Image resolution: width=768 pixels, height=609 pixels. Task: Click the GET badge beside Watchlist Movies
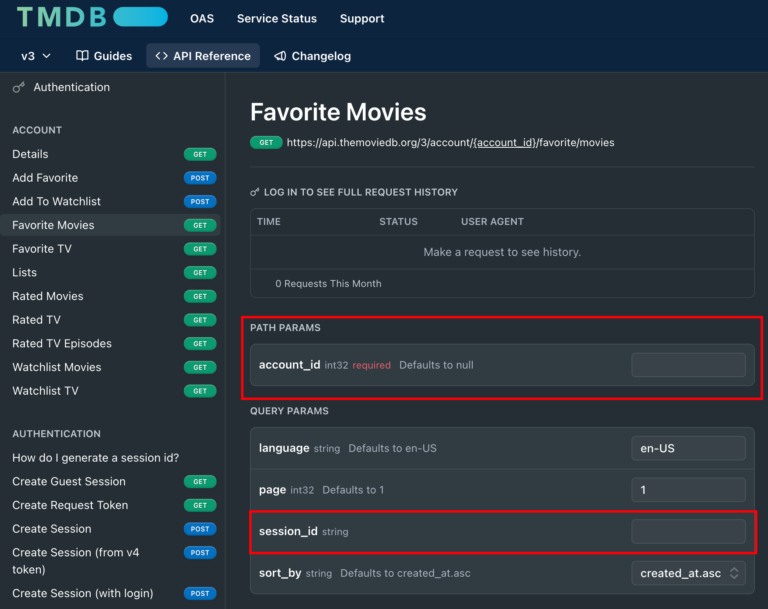point(200,367)
